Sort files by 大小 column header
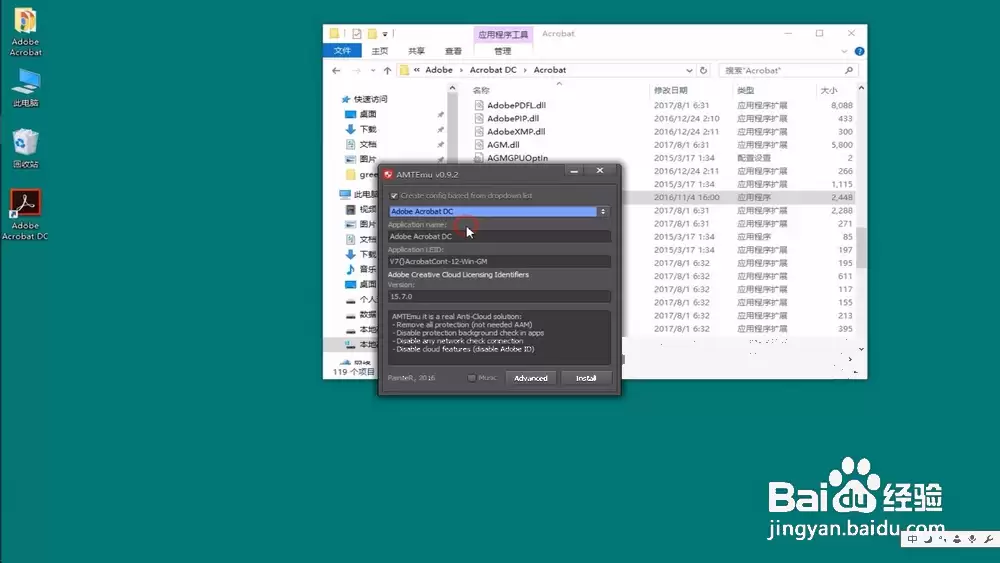The image size is (1000, 563). click(x=828, y=91)
